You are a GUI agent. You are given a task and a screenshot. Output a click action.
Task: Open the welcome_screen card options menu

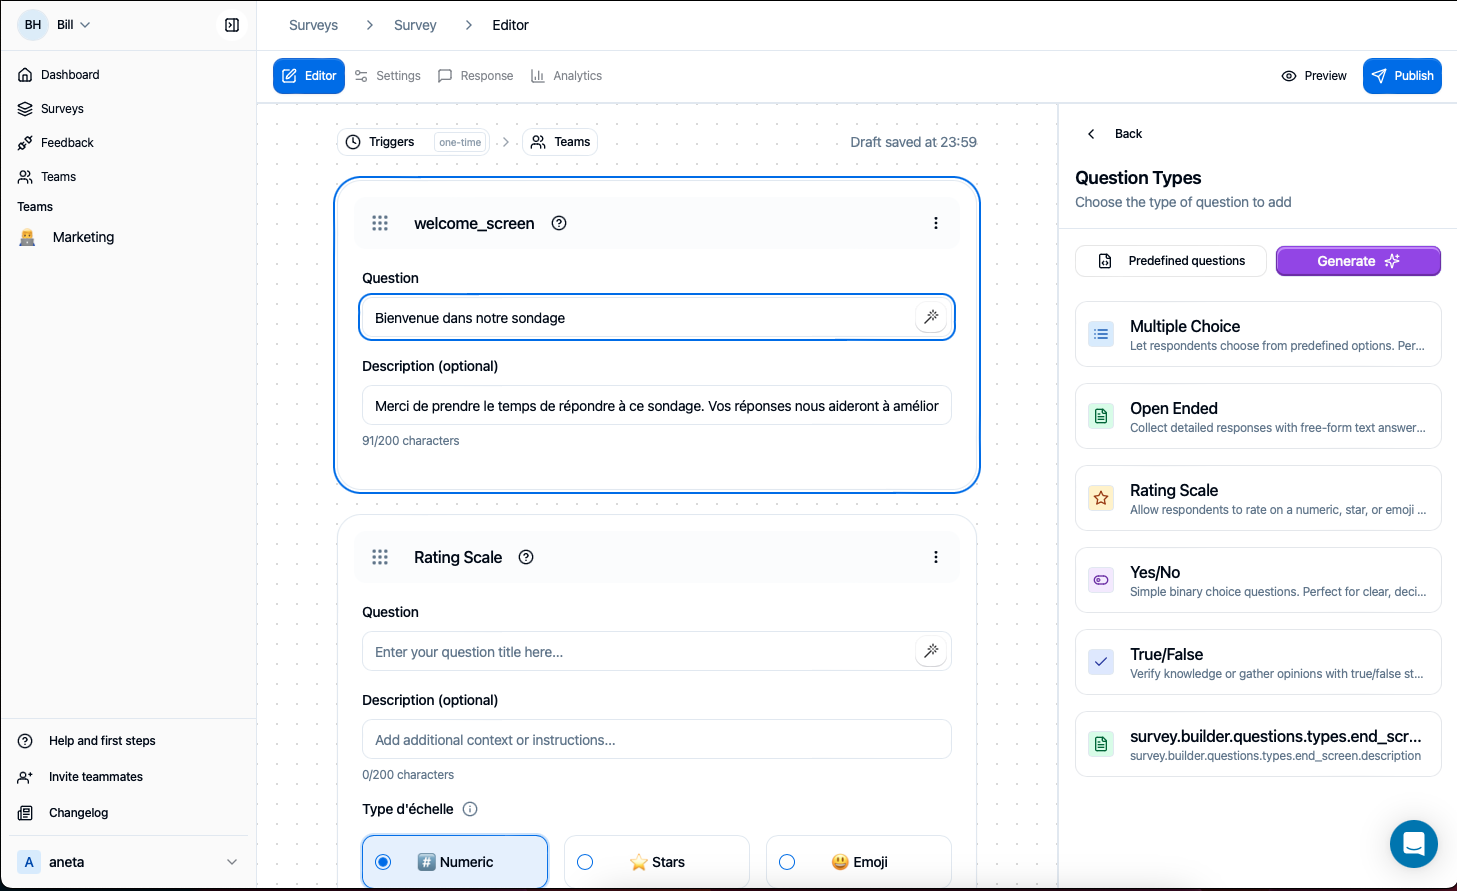coord(936,223)
